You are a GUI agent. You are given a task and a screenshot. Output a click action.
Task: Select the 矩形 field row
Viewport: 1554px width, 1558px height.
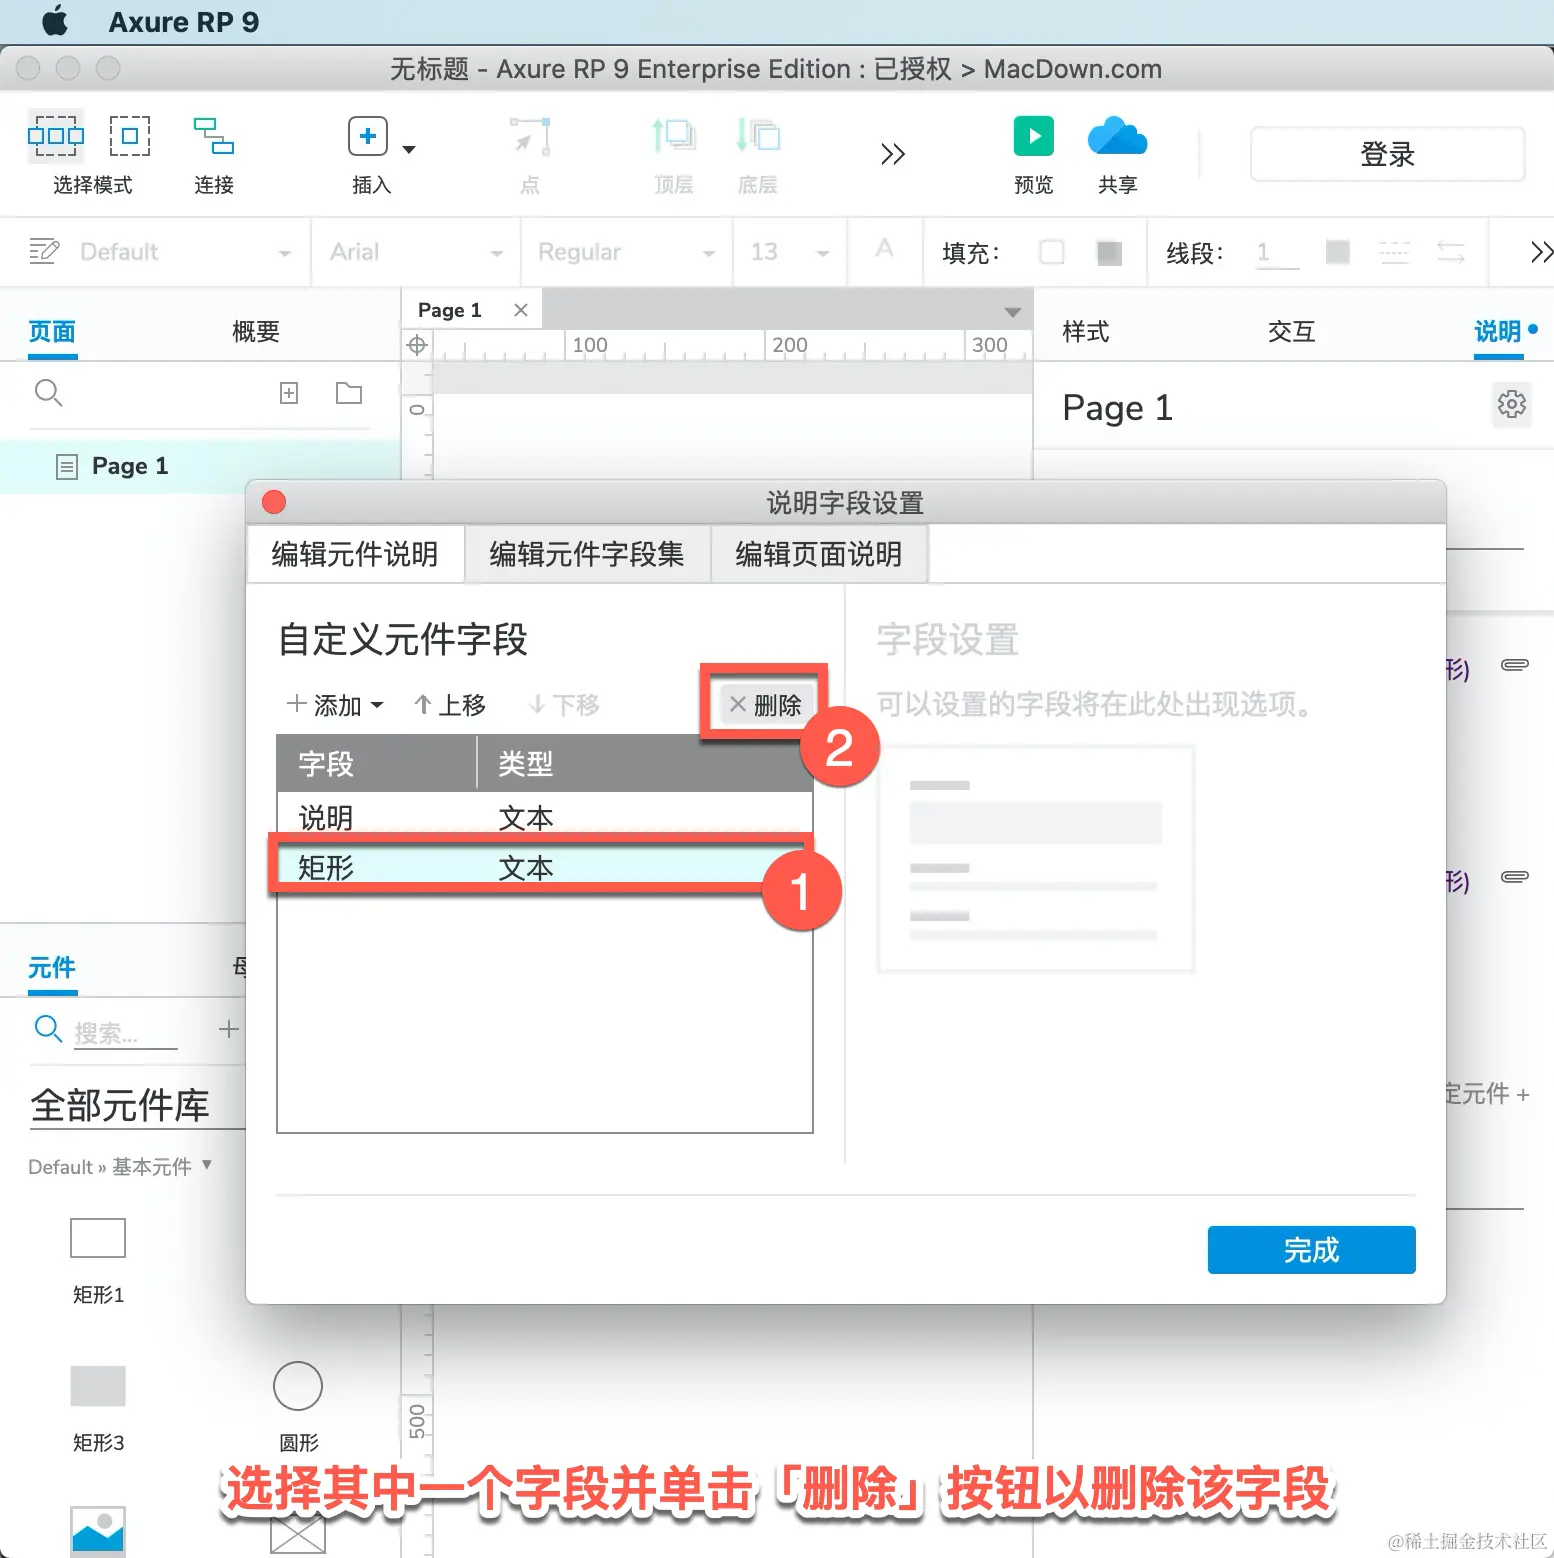(544, 866)
